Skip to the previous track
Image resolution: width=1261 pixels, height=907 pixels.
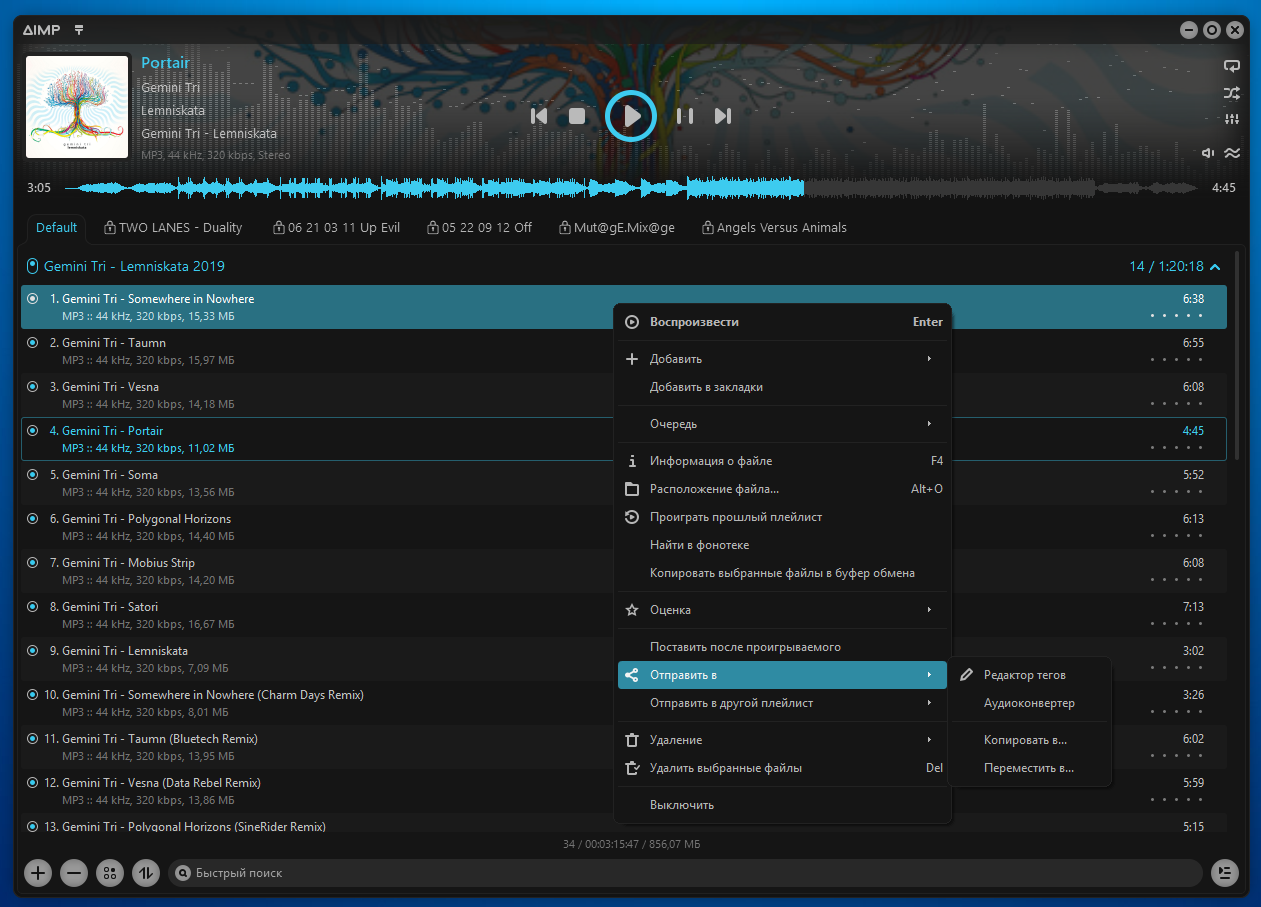click(539, 116)
